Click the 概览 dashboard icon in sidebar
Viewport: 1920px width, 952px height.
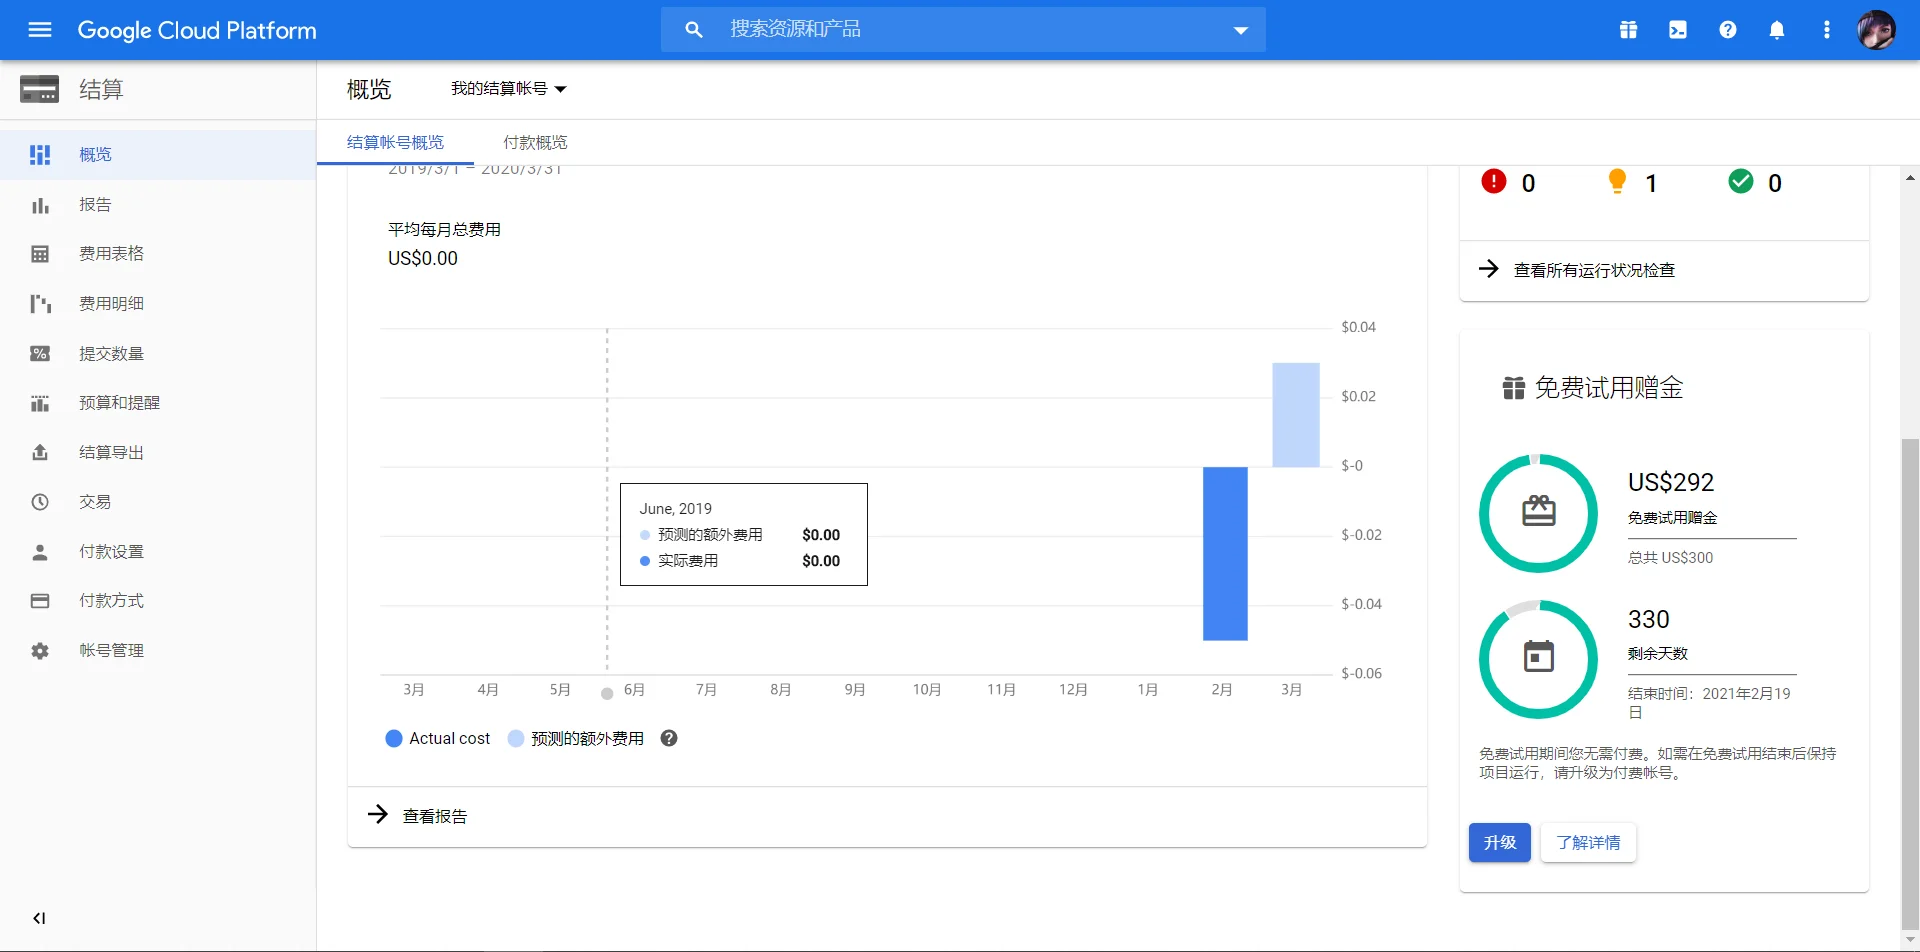[40, 155]
